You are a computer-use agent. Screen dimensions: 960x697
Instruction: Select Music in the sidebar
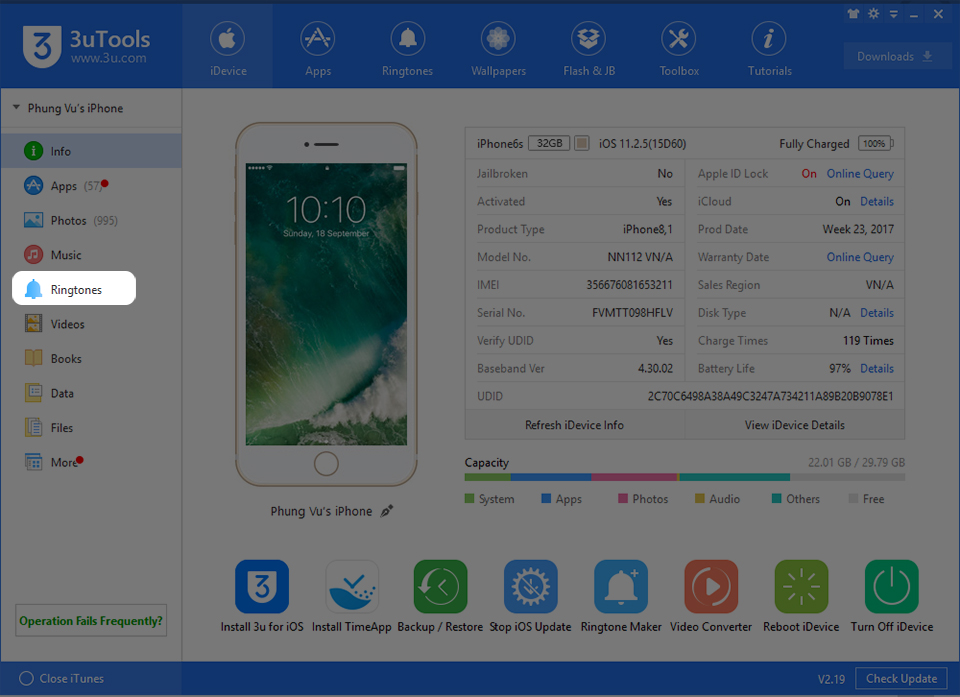point(91,255)
